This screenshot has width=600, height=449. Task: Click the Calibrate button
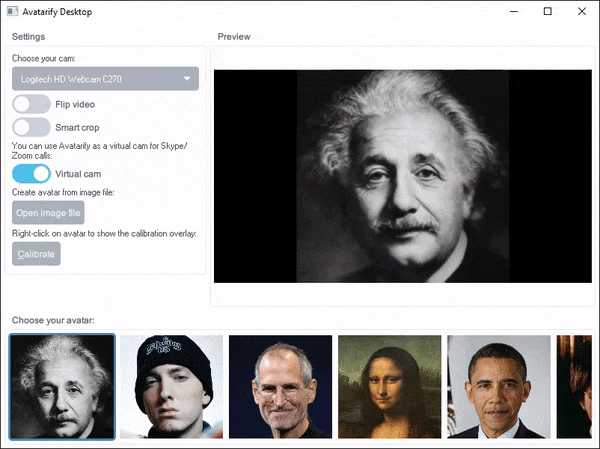point(36,254)
